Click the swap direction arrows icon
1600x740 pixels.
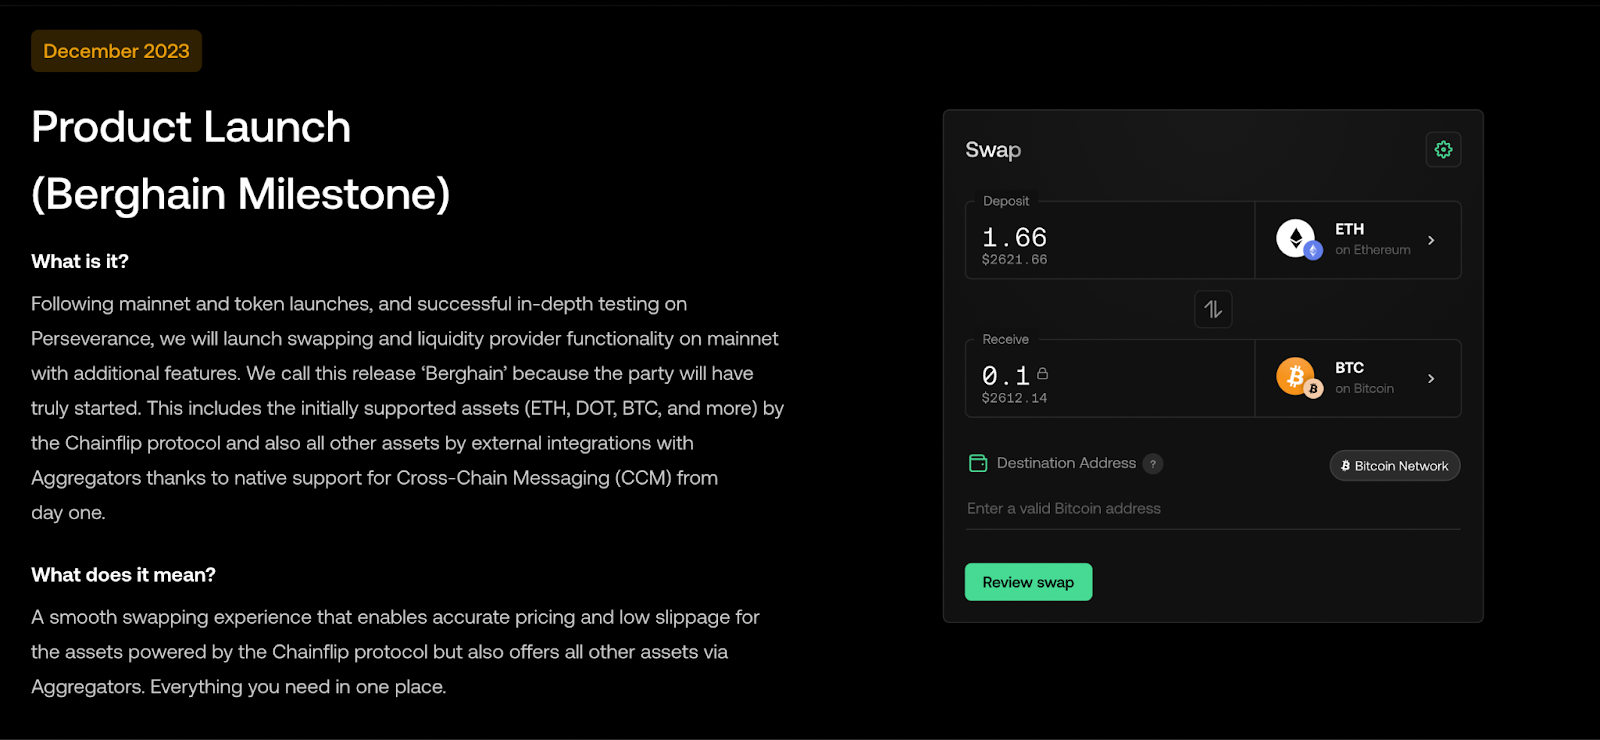tap(1213, 309)
